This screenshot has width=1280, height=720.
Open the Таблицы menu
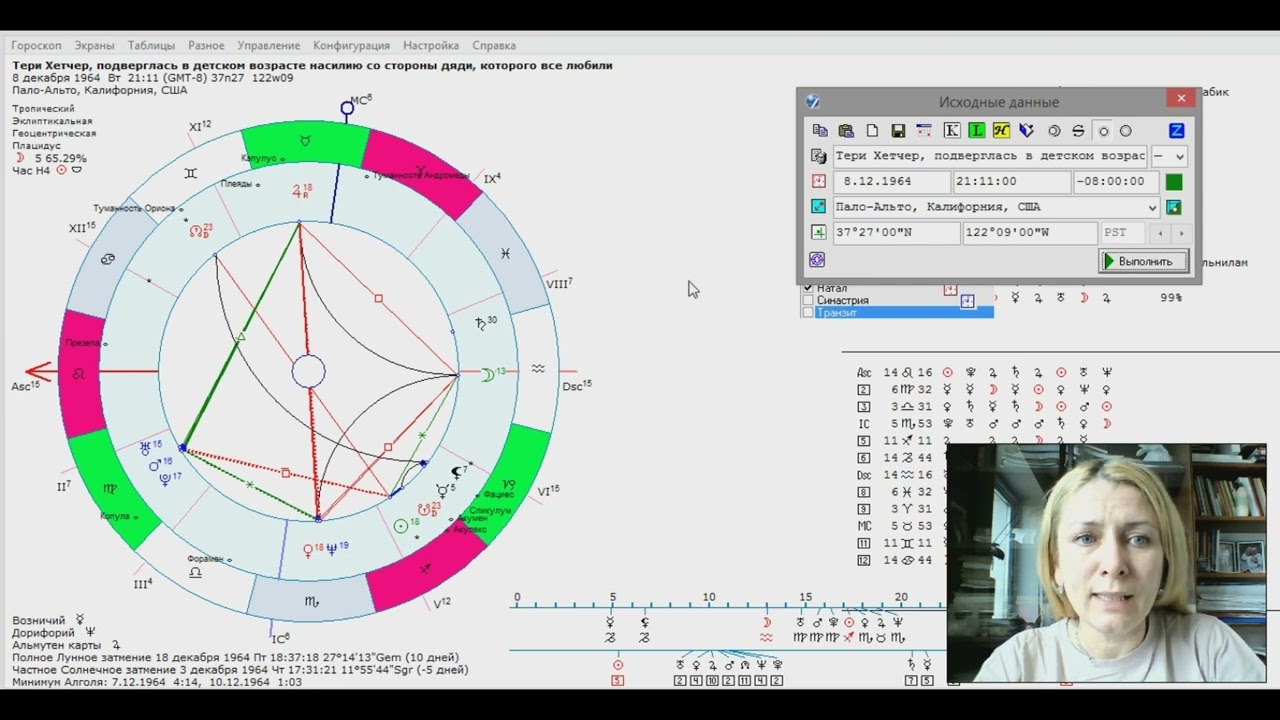pyautogui.click(x=151, y=45)
